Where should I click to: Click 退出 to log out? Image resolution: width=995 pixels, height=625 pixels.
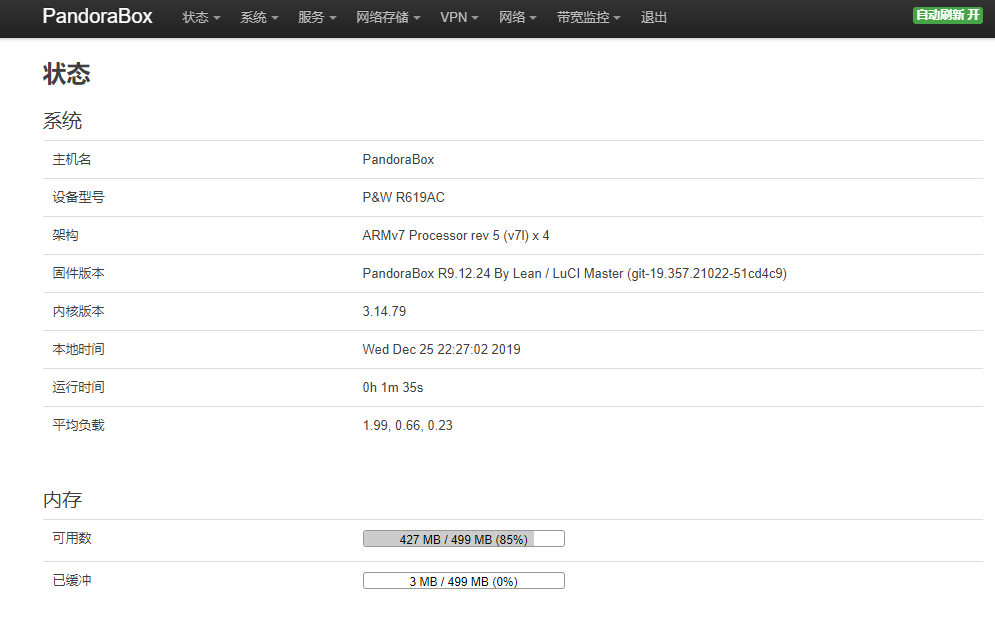click(654, 18)
